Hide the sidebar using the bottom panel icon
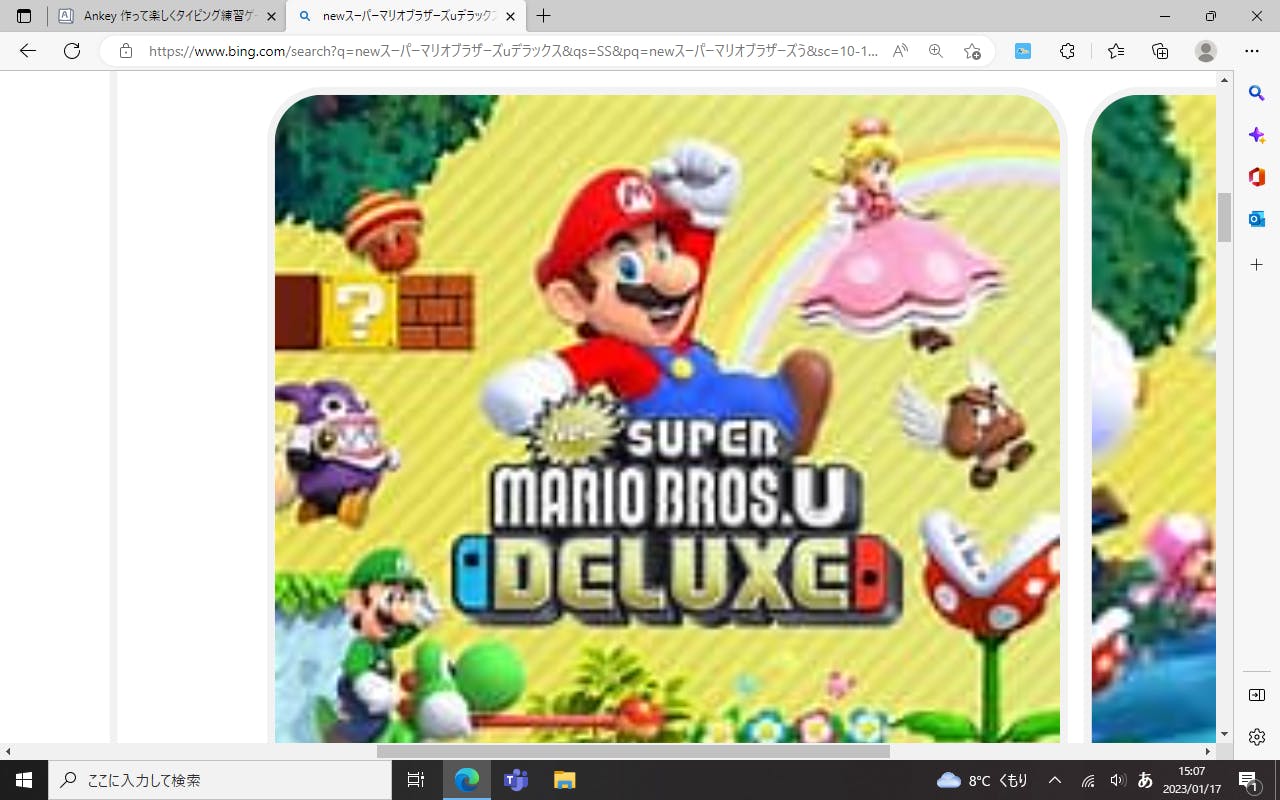This screenshot has height=800, width=1280. (x=1257, y=695)
